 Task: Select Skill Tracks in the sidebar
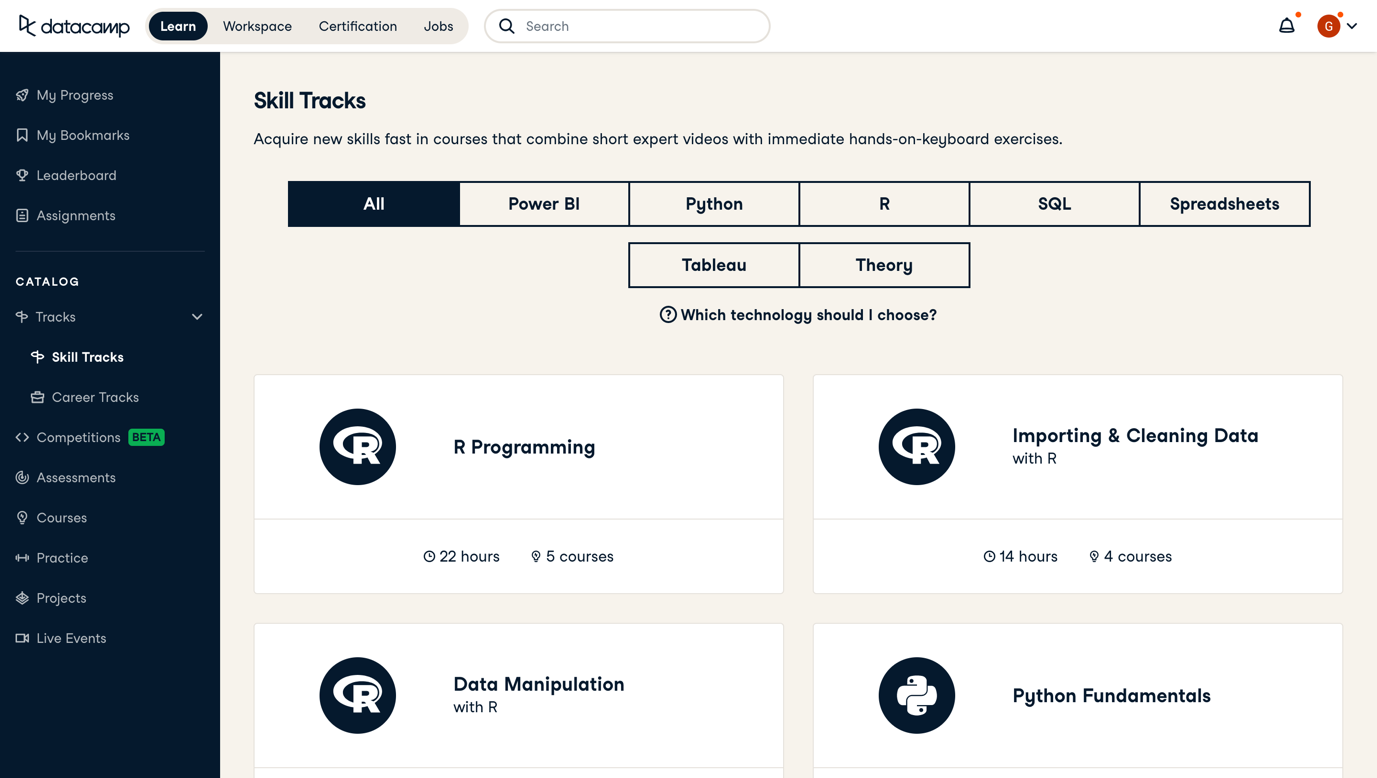[88, 357]
